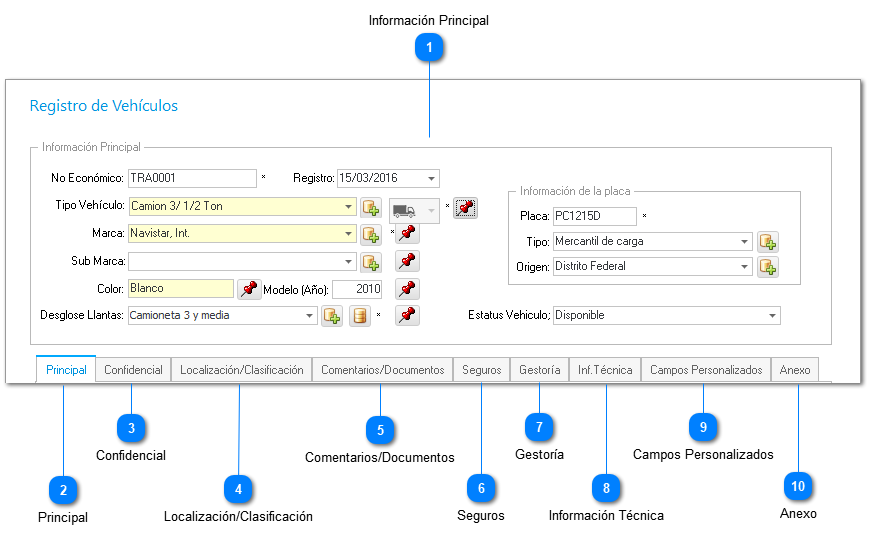
Task: Click add icon next to Desglose Llantas
Action: coord(332,316)
